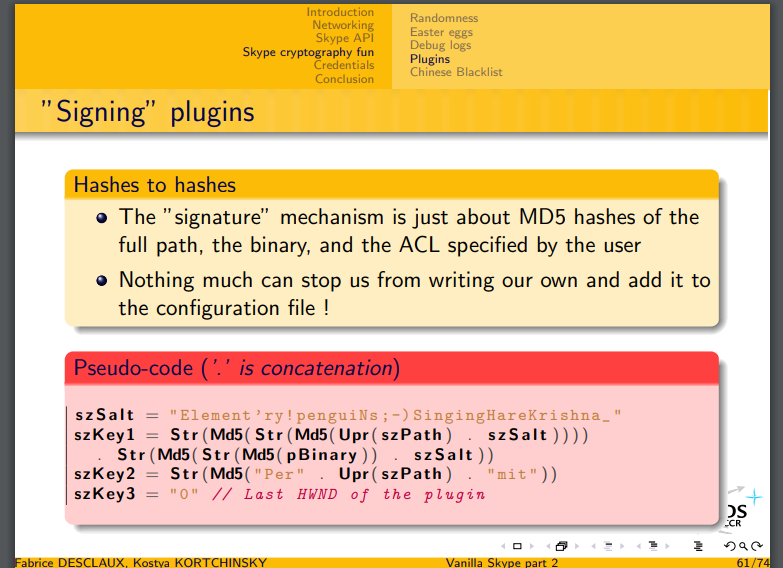
Task: Click the "Last HWND of the plugin" comment
Action: (x=349, y=495)
